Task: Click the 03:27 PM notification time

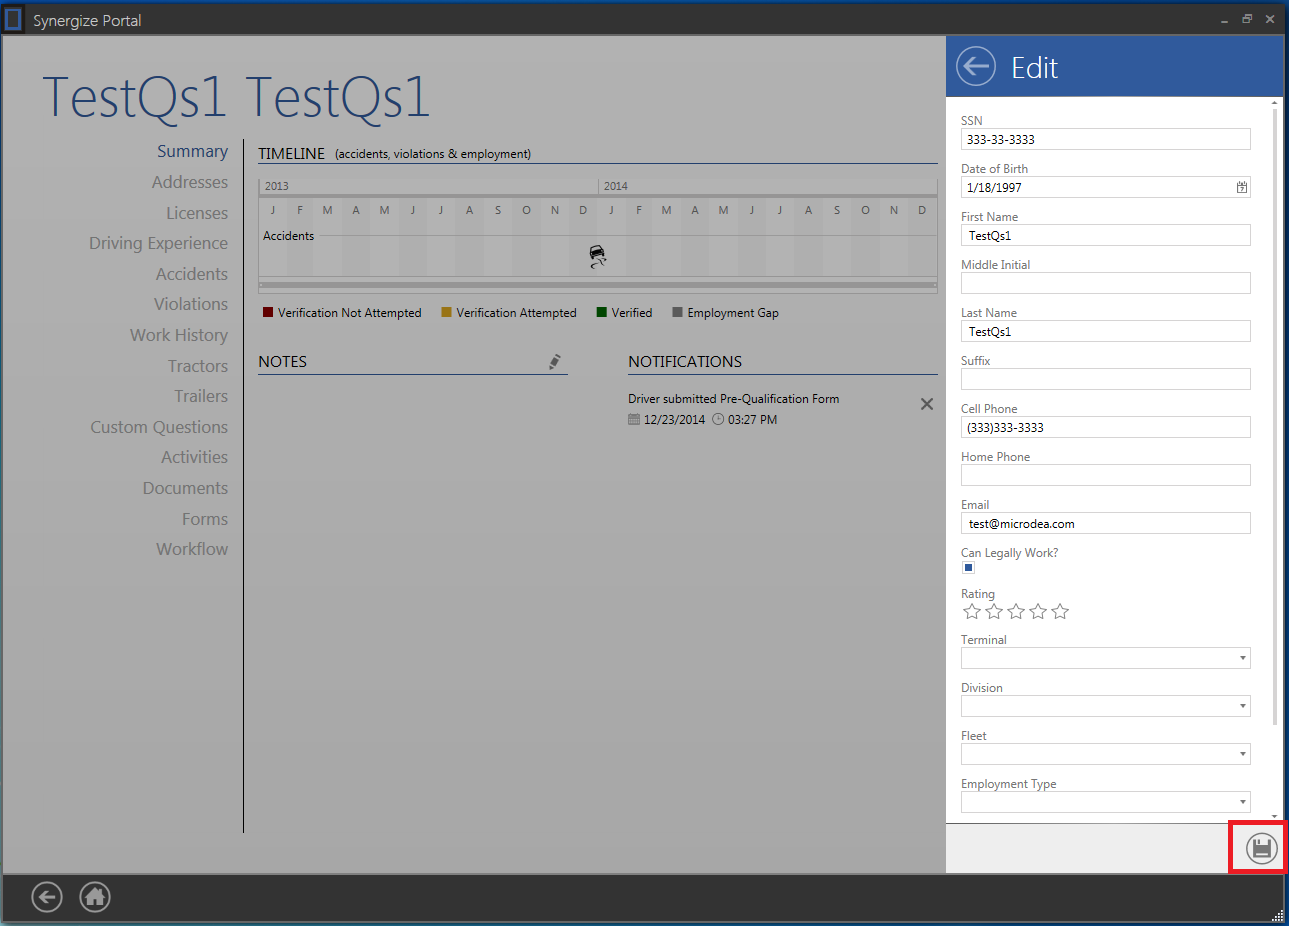Action: (753, 420)
